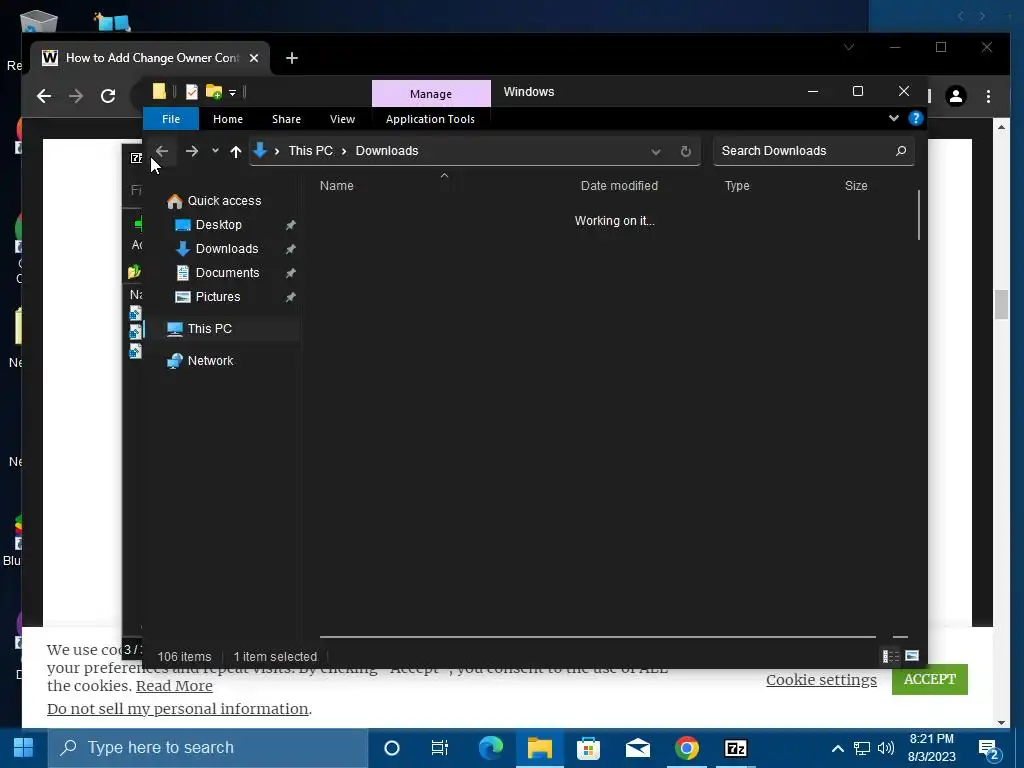Click Do not sell my personal information

[178, 709]
